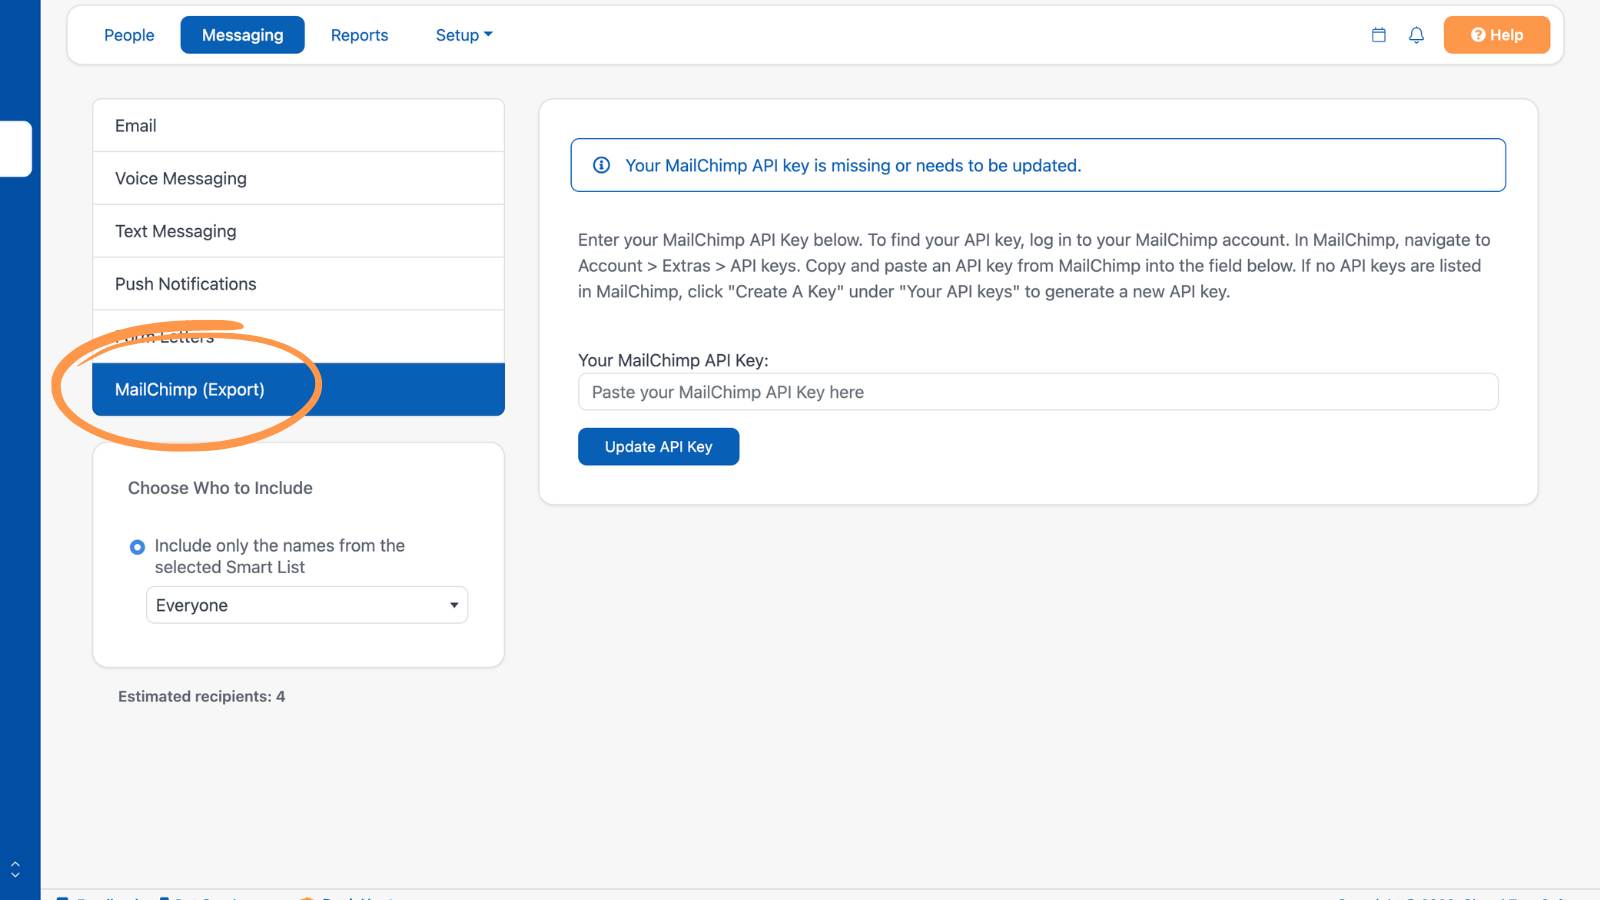Screen dimensions: 1600x900
Task: Expand the Setup menu
Action: pos(464,35)
